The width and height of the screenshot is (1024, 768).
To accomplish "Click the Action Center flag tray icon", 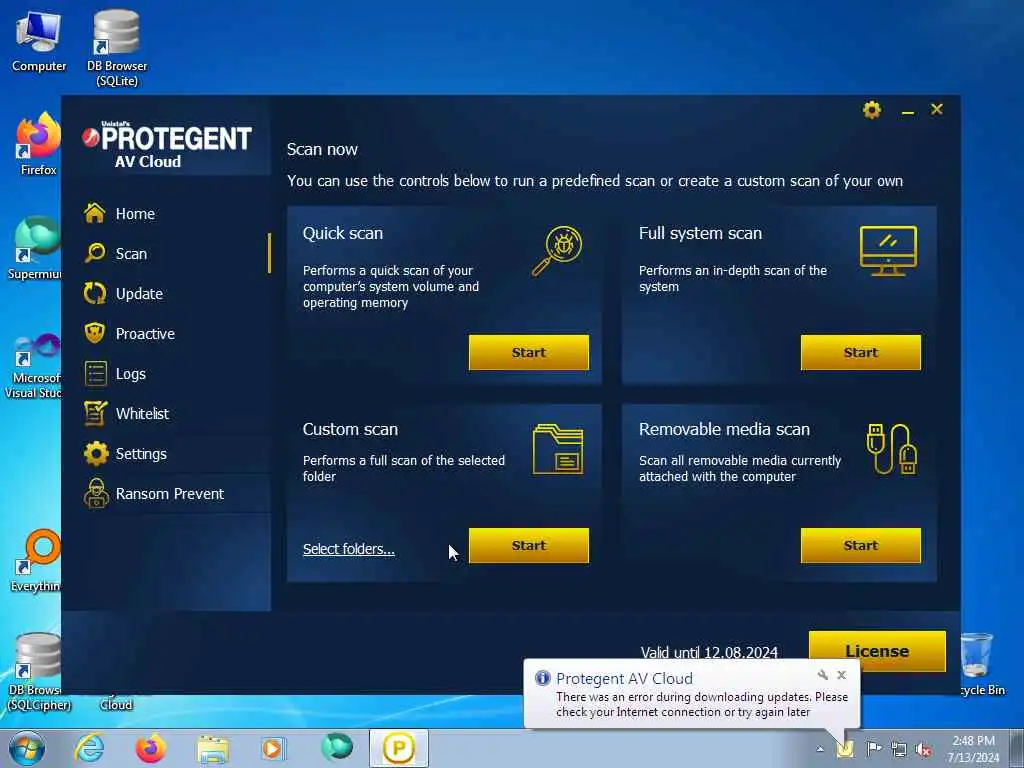I will tap(873, 748).
